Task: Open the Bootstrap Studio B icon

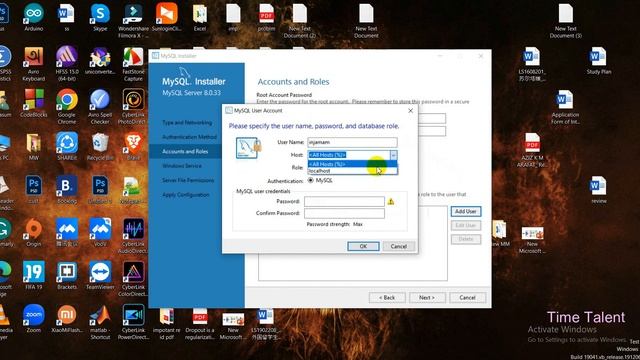Action: (67, 189)
